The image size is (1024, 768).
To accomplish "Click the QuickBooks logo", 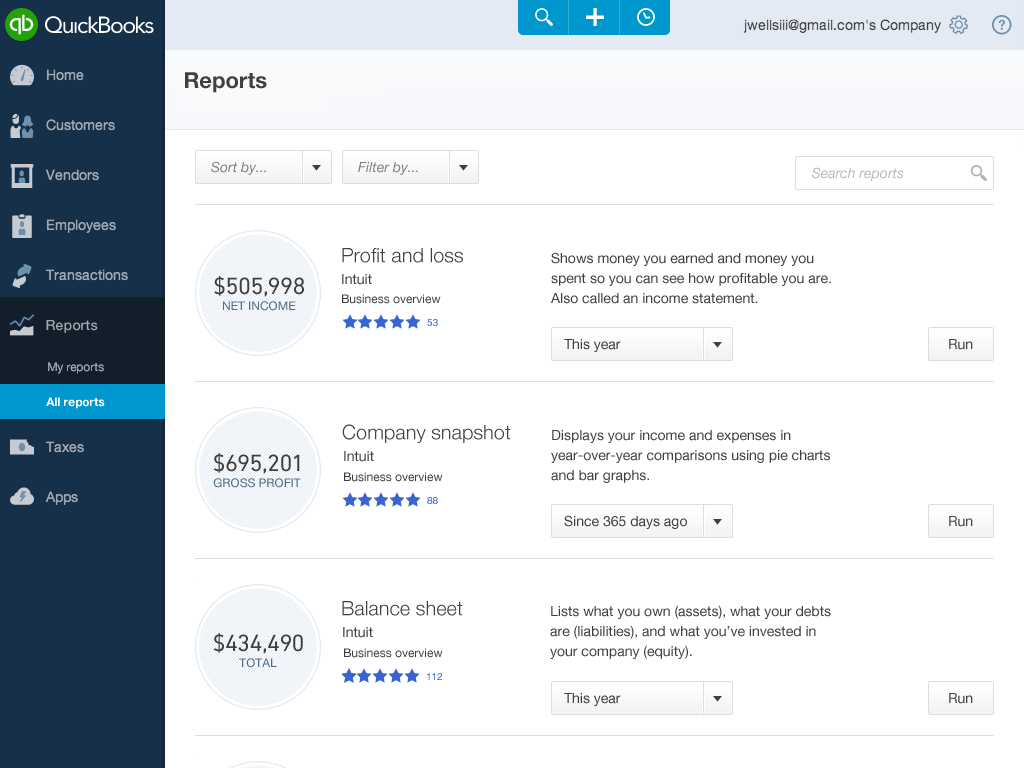I will click(x=81, y=24).
